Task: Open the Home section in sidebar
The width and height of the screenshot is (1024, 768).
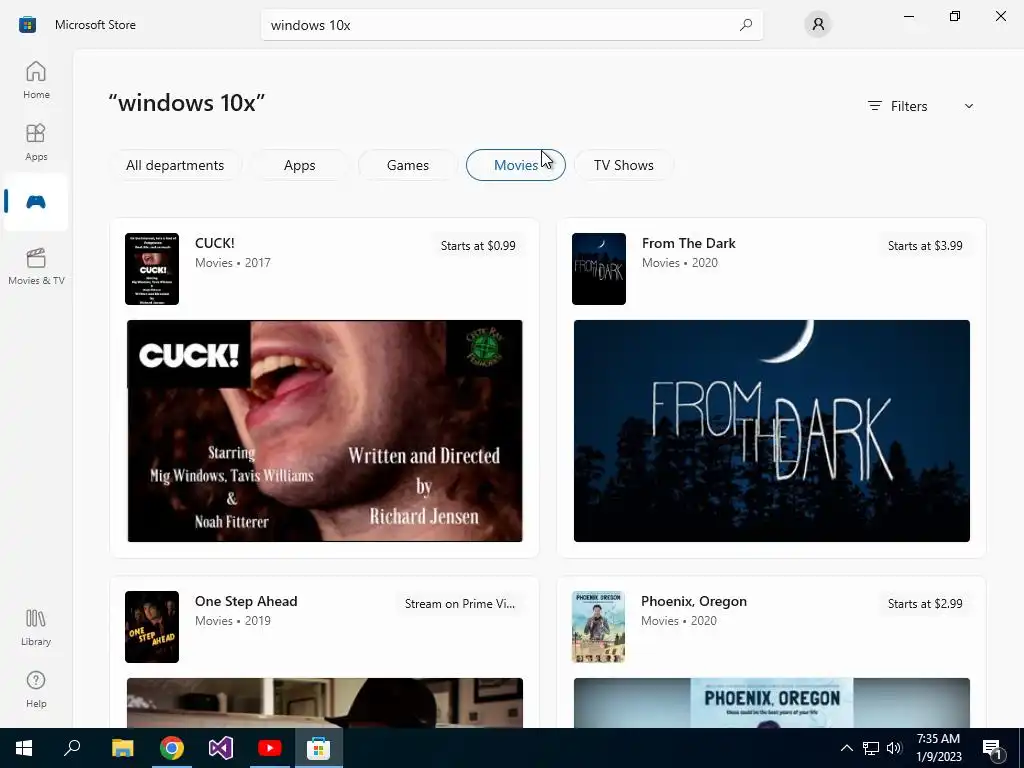Action: click(x=36, y=80)
